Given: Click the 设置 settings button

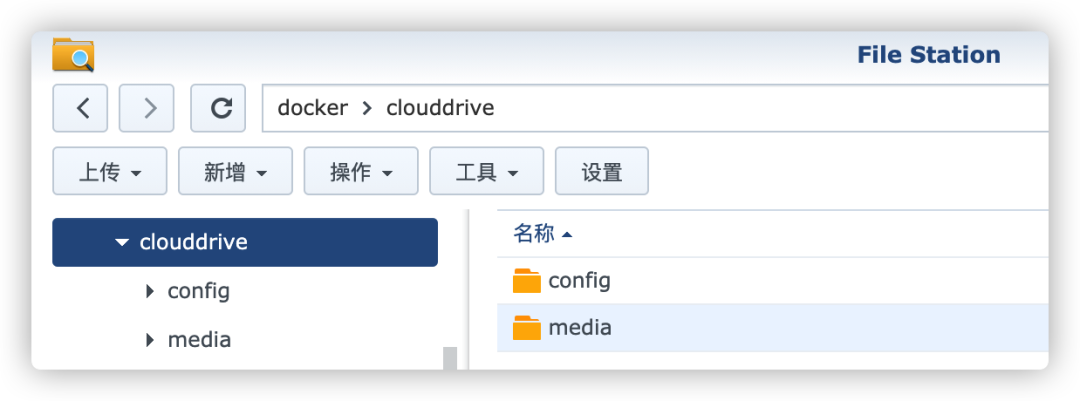Looking at the screenshot, I should point(602,171).
